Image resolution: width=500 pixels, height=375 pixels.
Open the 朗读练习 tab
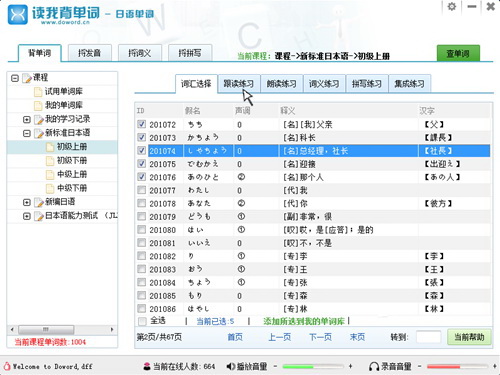pyautogui.click(x=281, y=84)
